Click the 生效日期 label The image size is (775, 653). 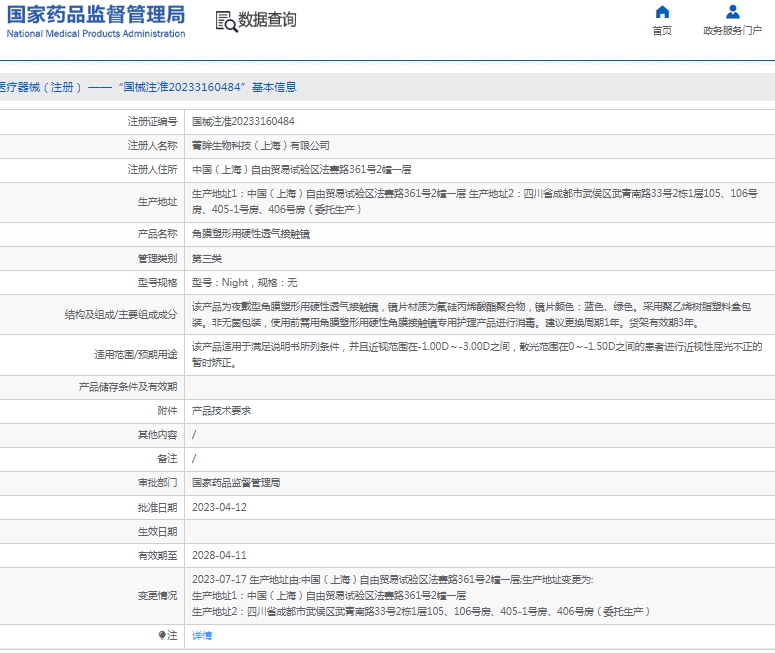coord(157,531)
